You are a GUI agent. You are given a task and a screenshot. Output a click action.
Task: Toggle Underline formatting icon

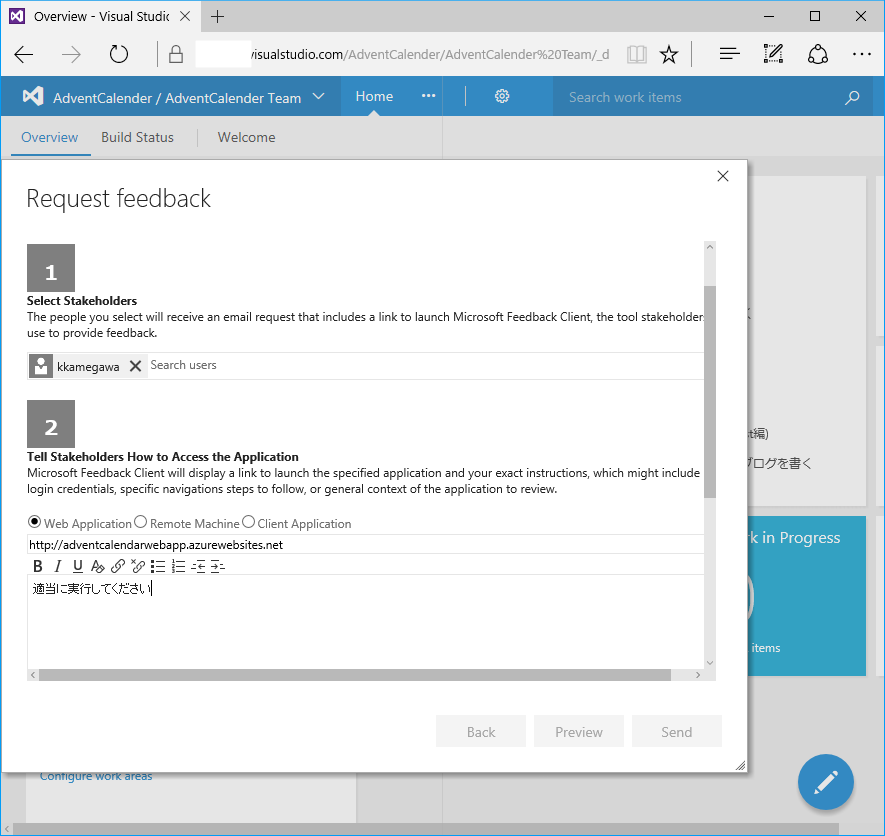tap(78, 566)
